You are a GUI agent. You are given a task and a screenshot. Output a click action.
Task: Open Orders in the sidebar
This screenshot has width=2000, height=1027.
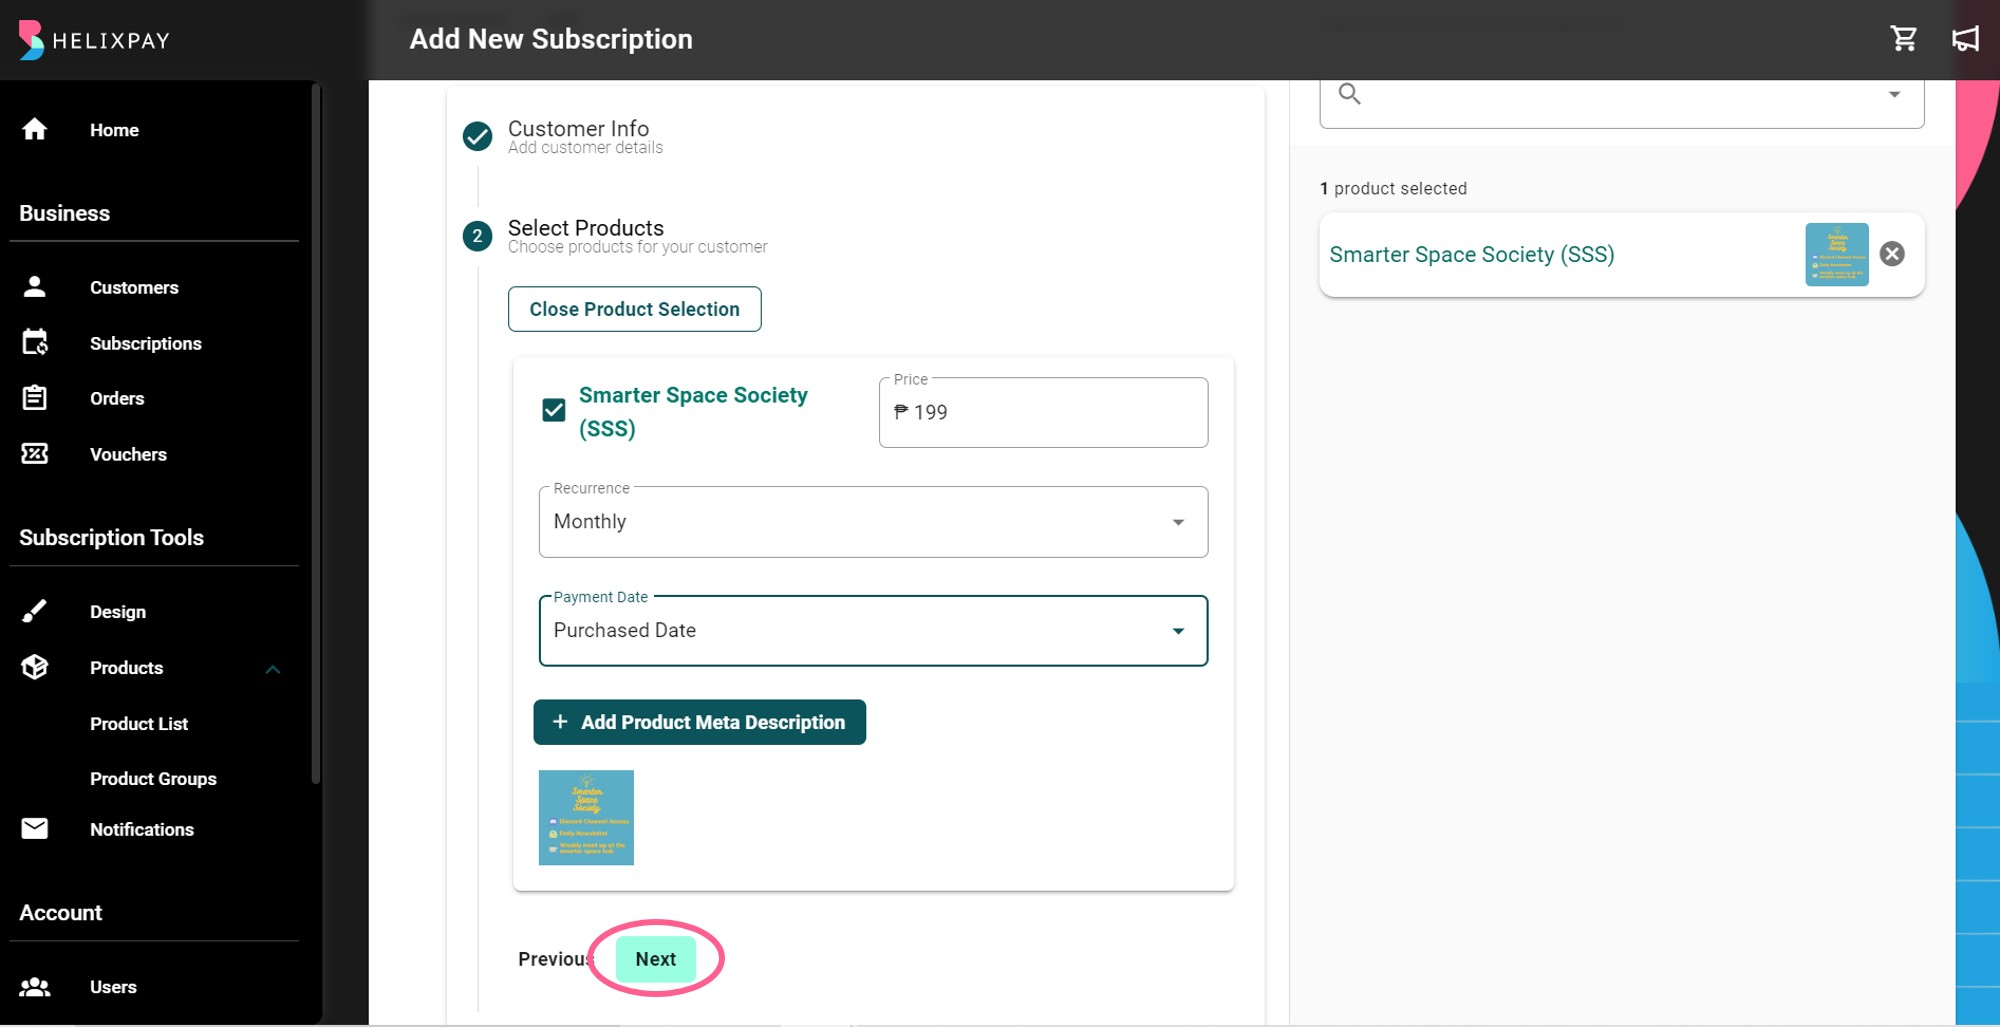117,399
